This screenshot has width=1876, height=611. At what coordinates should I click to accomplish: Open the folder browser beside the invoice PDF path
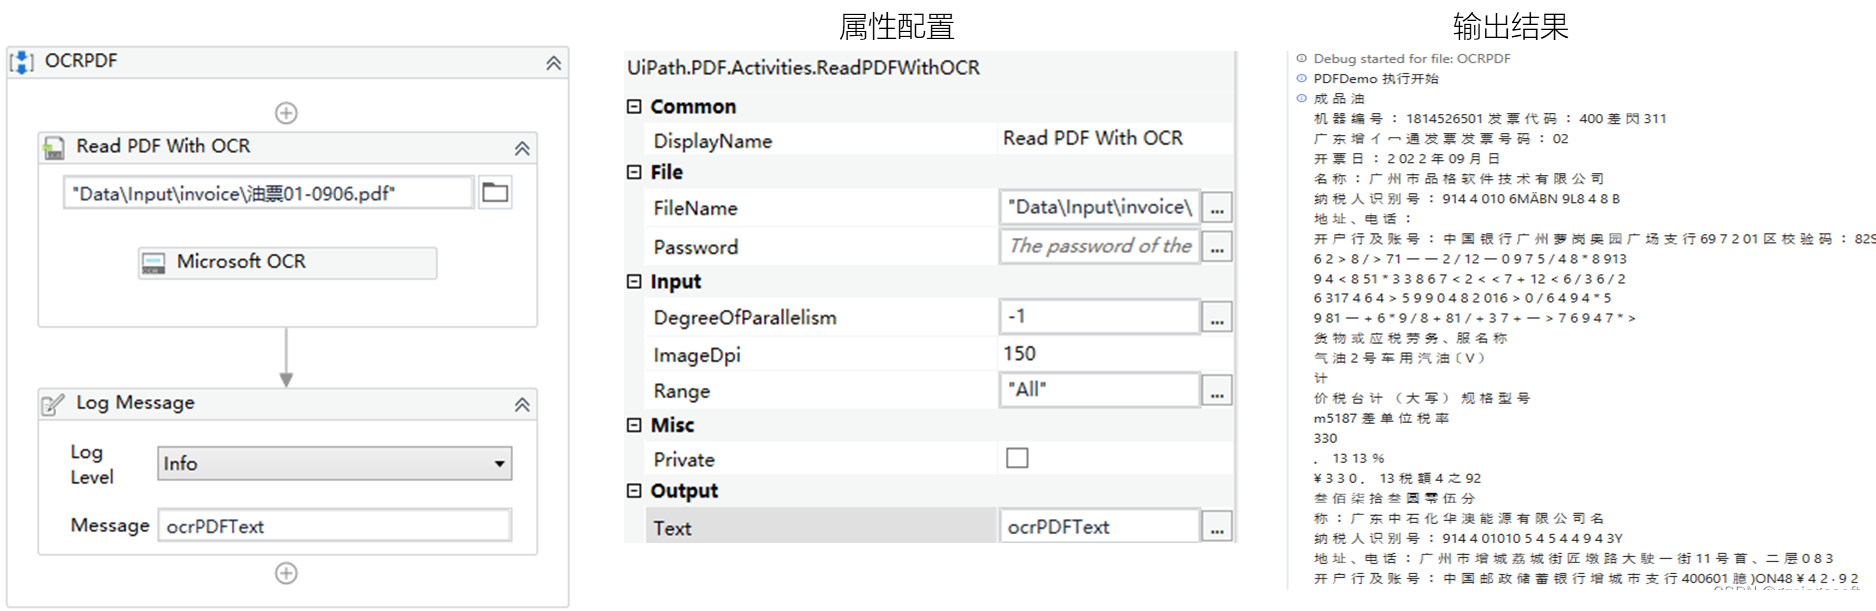496,191
